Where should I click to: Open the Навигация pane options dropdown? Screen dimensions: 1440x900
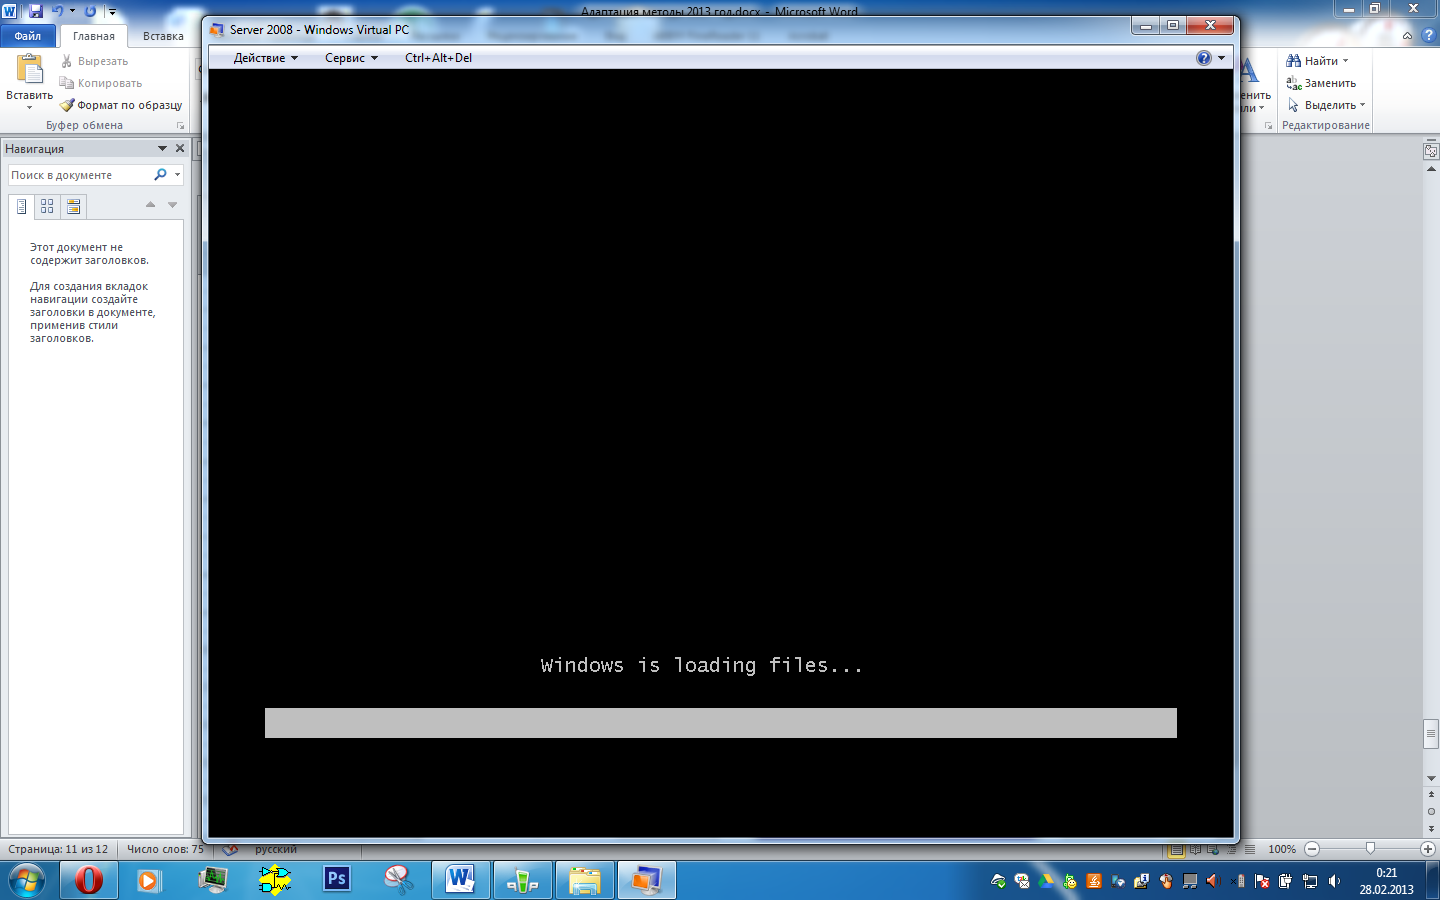coord(162,148)
